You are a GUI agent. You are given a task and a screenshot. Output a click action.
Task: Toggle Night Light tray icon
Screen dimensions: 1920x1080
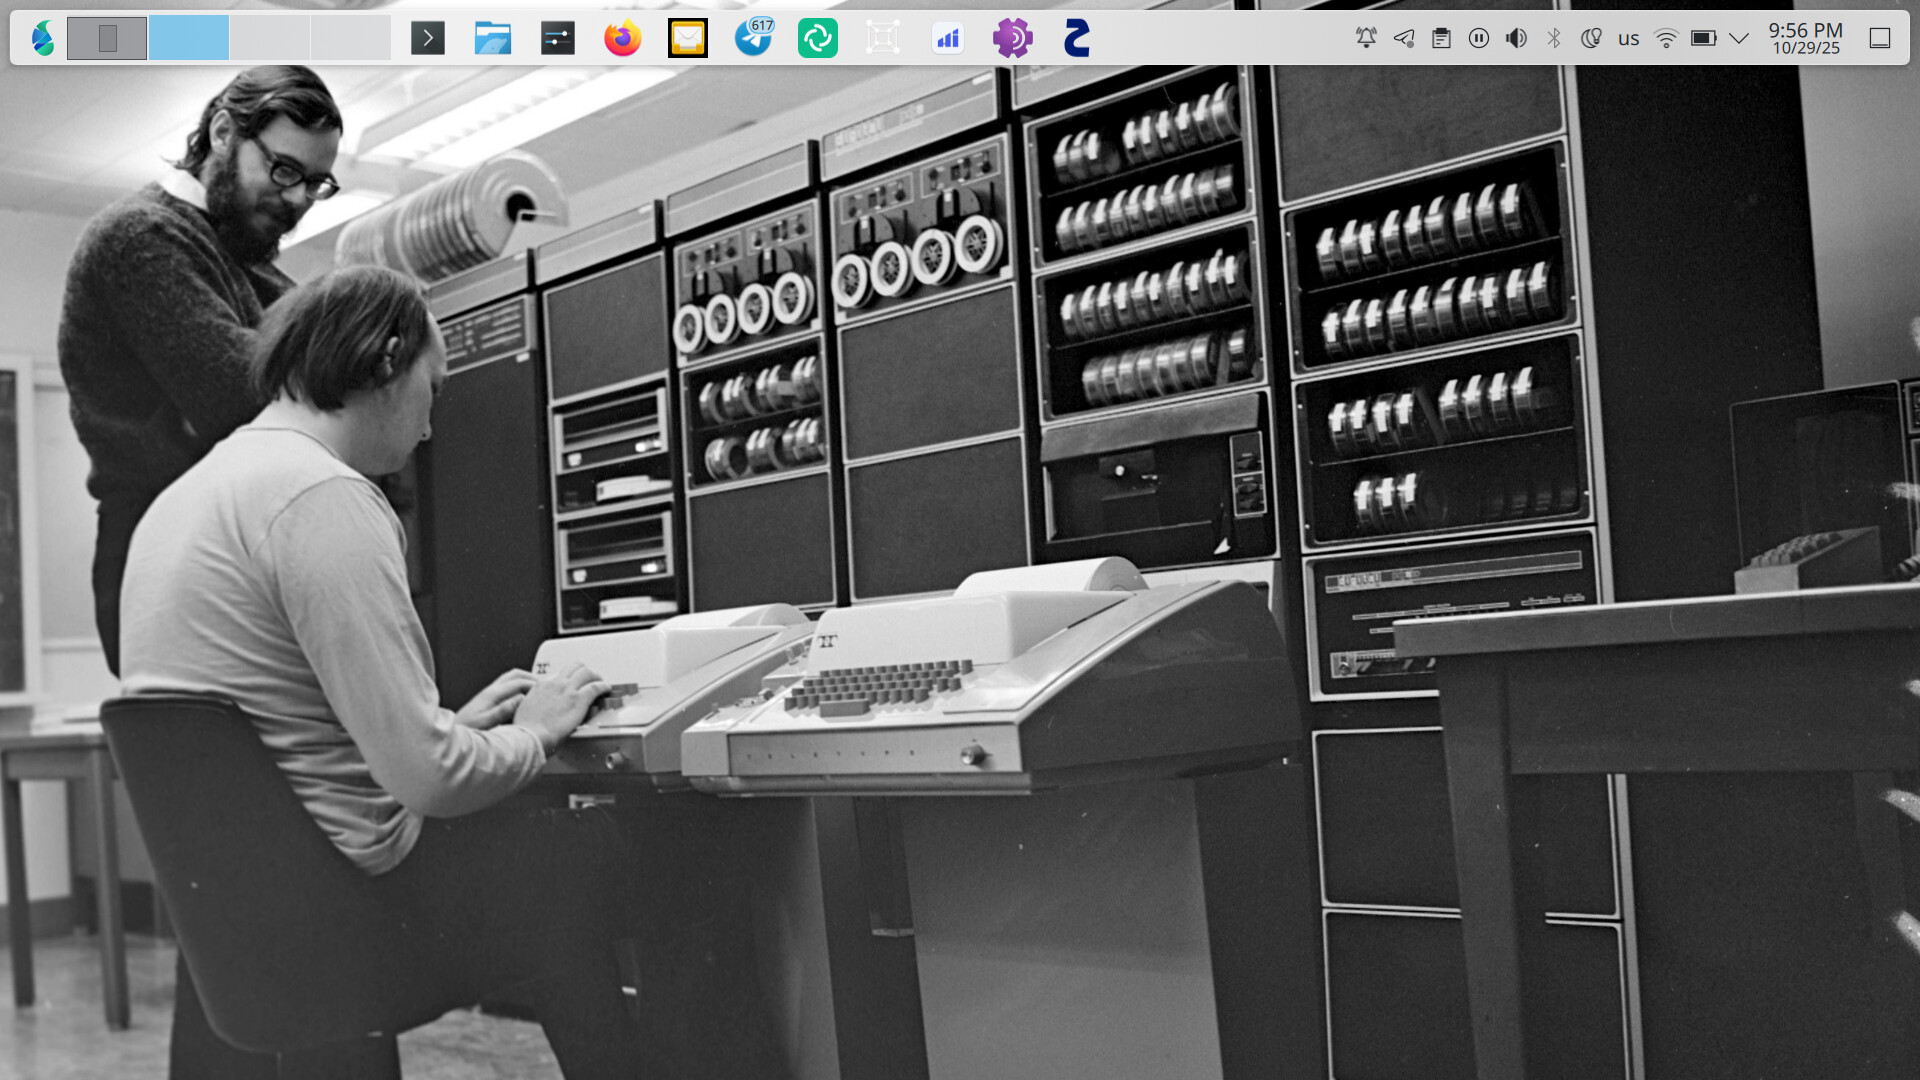(x=1591, y=38)
